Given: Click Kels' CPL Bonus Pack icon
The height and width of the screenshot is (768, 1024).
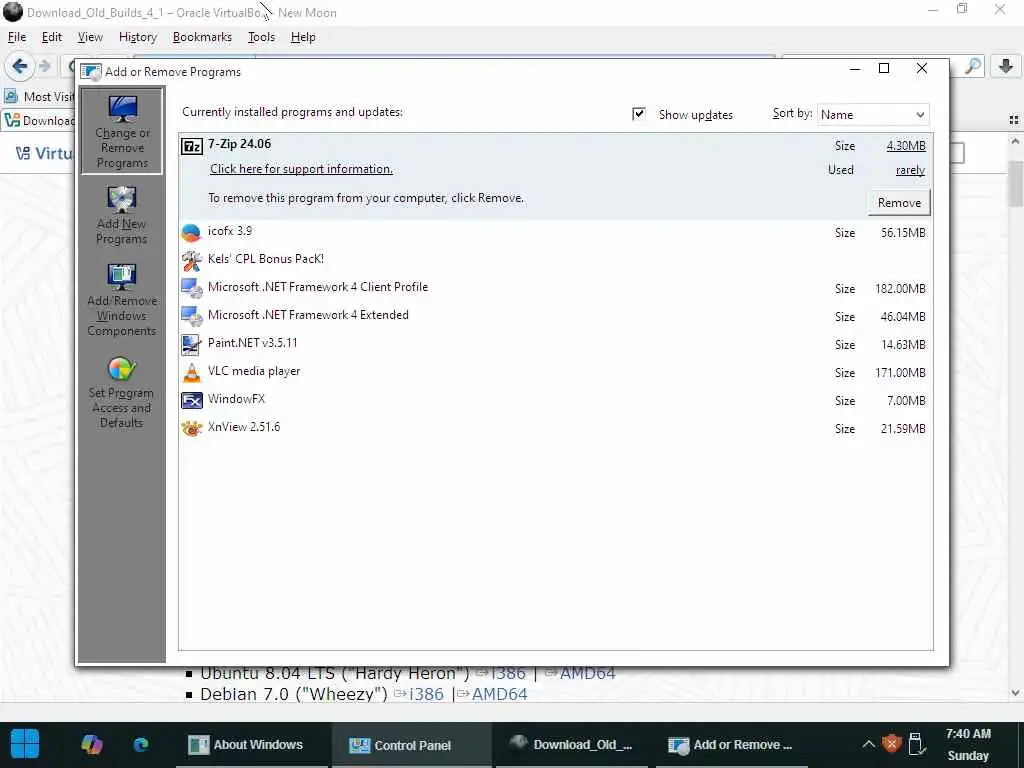Looking at the screenshot, I should click(x=191, y=260).
